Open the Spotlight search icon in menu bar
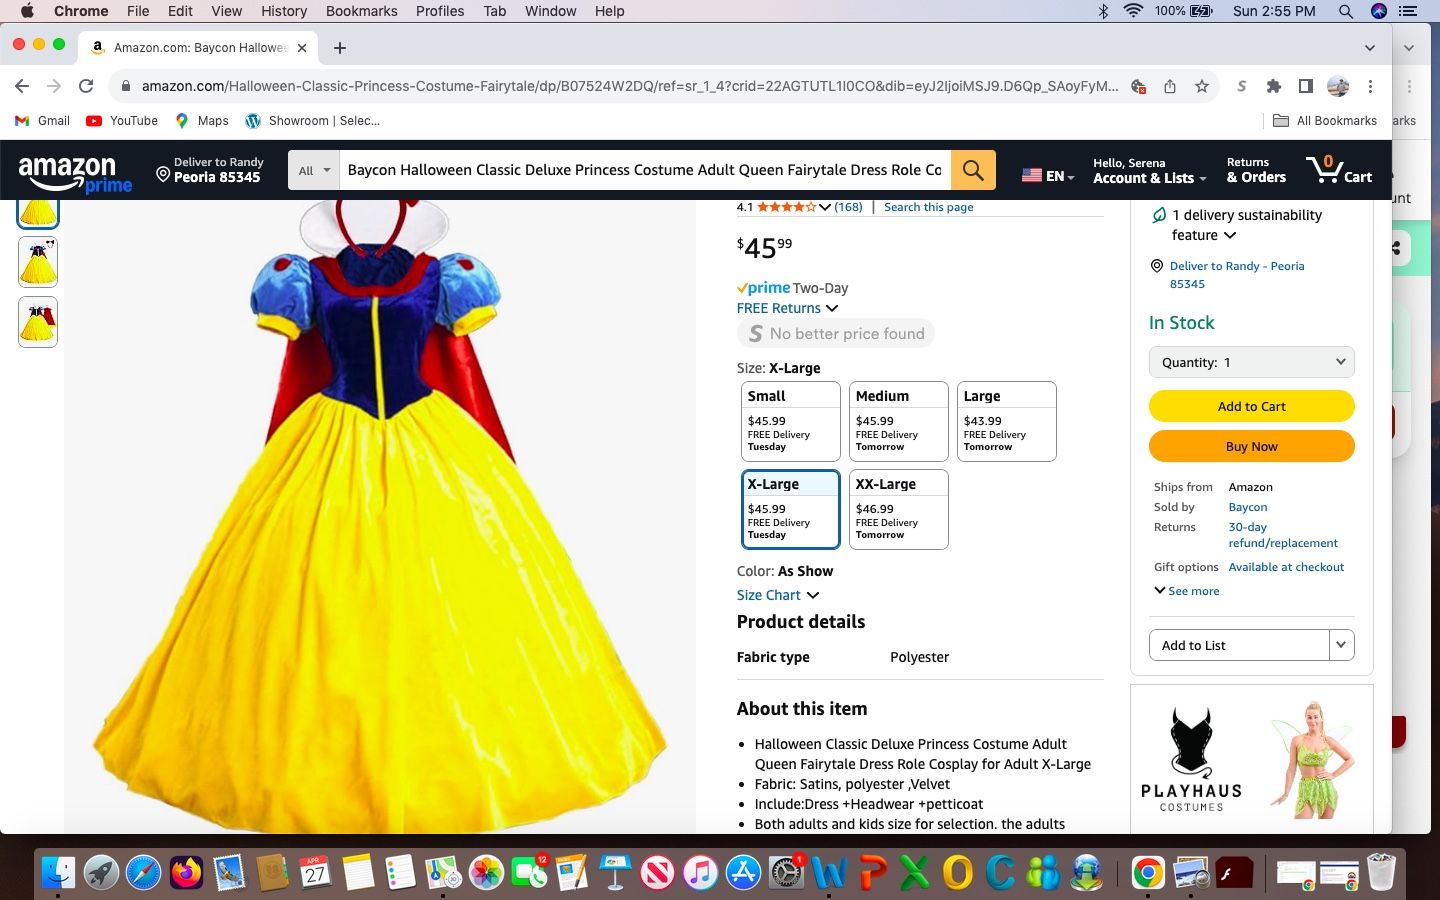1440x900 pixels. (x=1346, y=11)
